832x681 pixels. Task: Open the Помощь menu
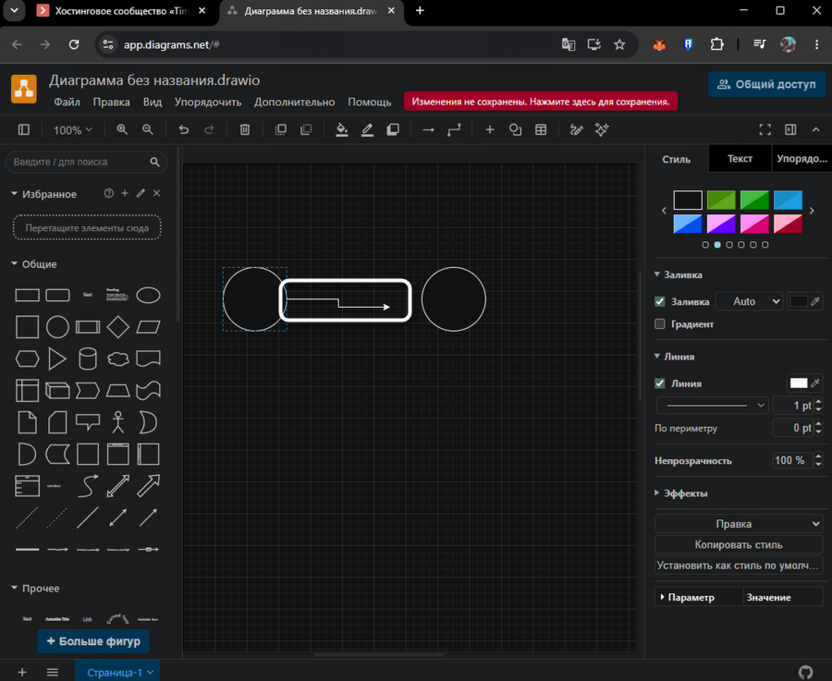coord(369,102)
